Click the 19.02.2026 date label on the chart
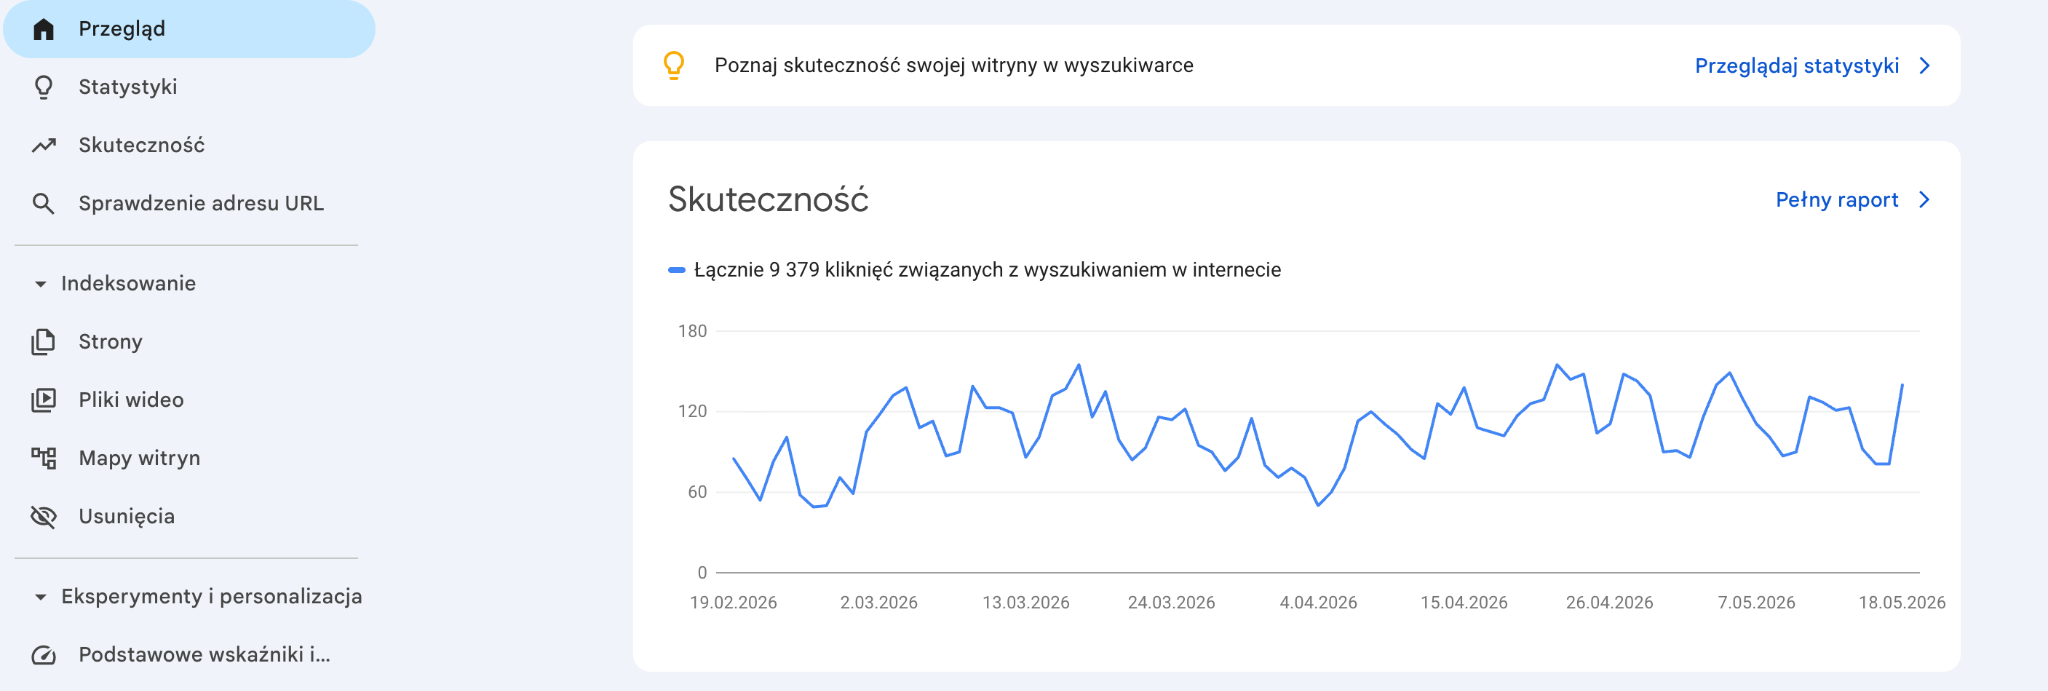Image resolution: width=2048 pixels, height=691 pixels. [733, 603]
